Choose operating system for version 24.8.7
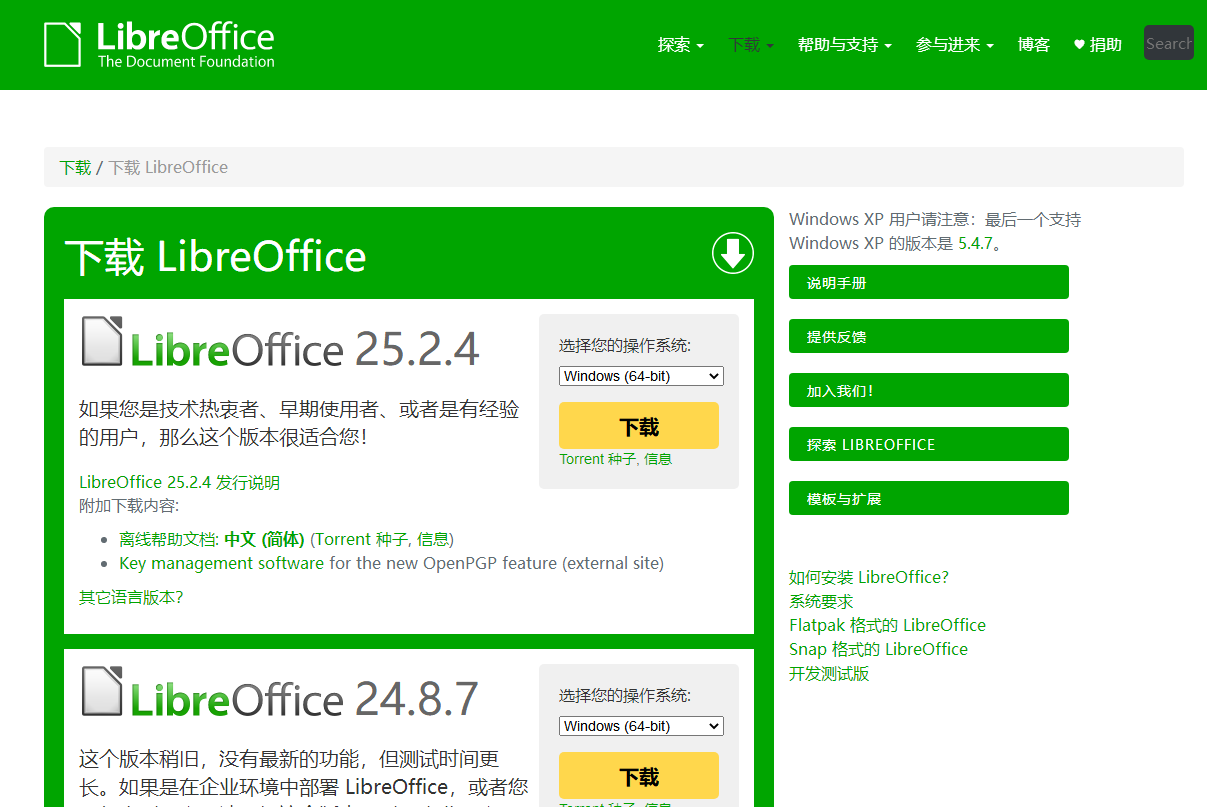Screen dimensions: 1207x807 641,726
